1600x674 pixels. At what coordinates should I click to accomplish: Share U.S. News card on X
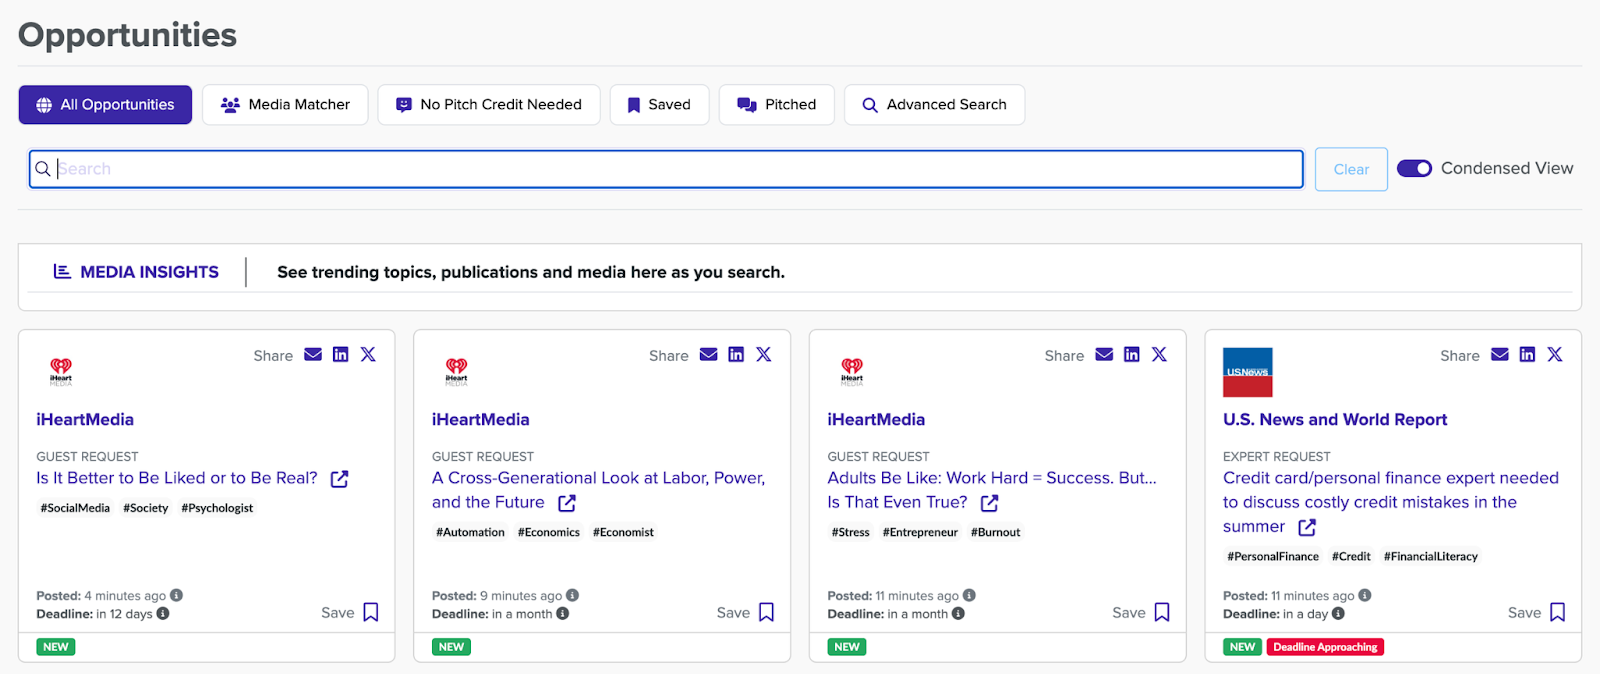[1555, 355]
